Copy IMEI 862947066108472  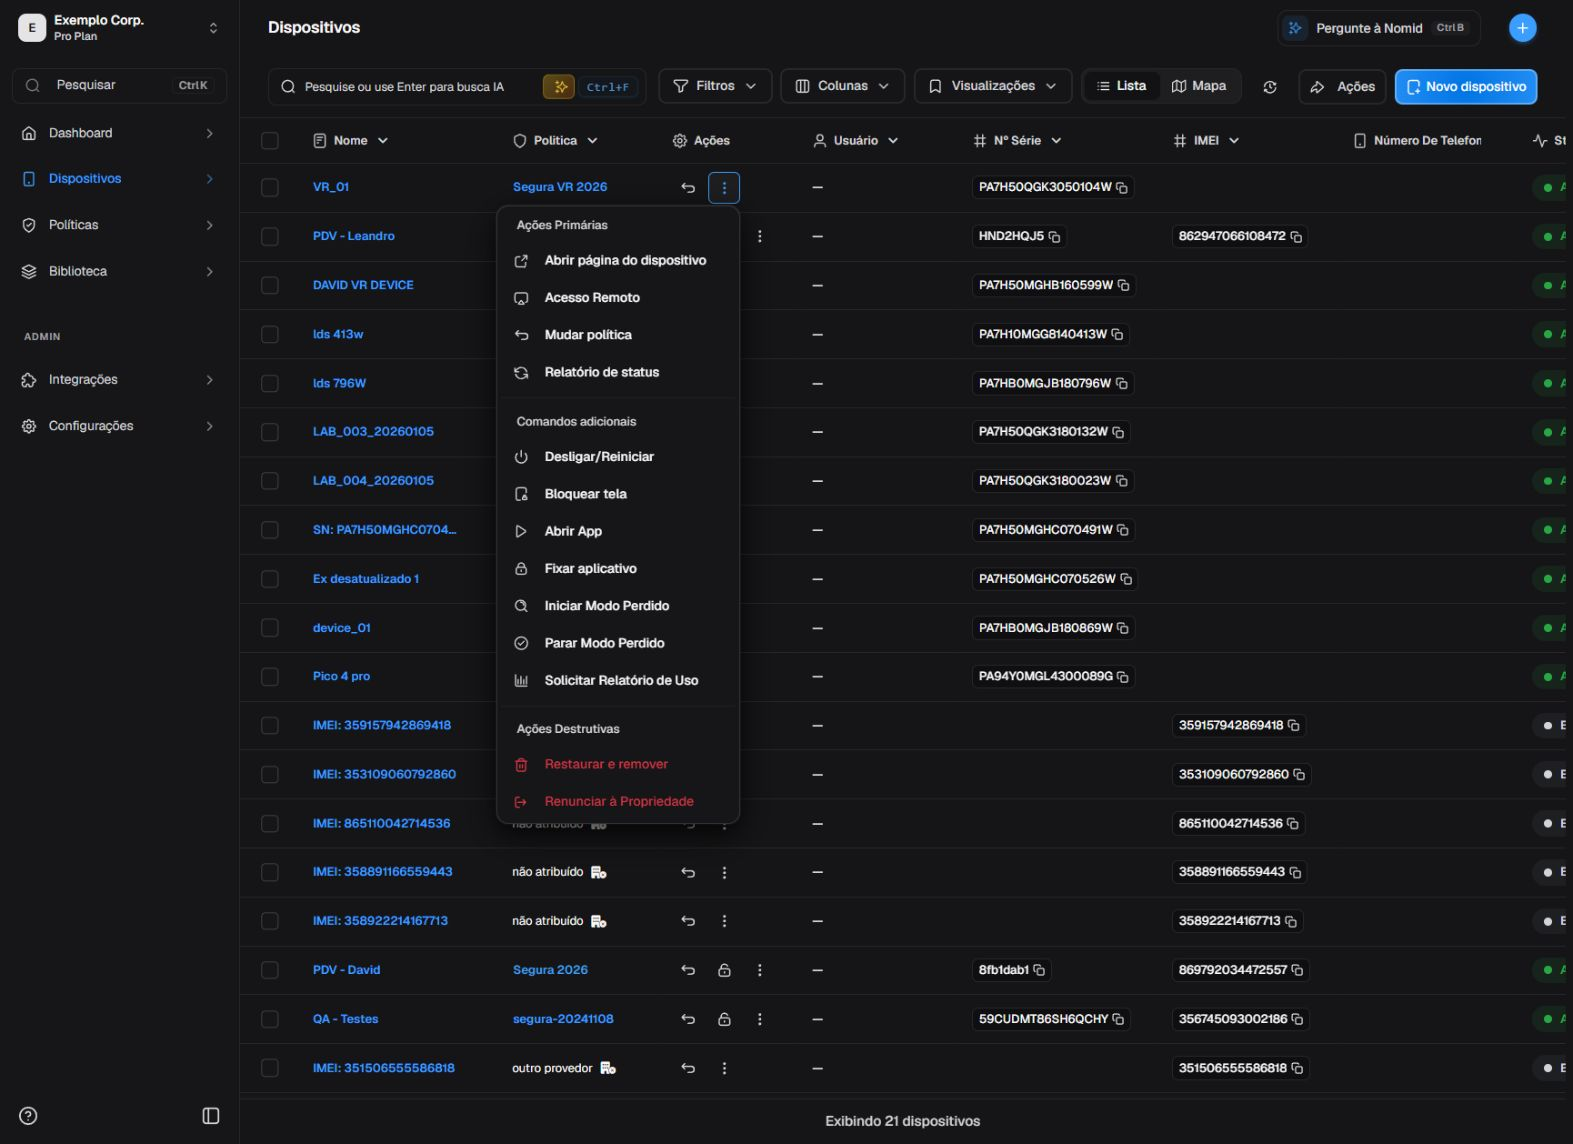[x=1296, y=237]
